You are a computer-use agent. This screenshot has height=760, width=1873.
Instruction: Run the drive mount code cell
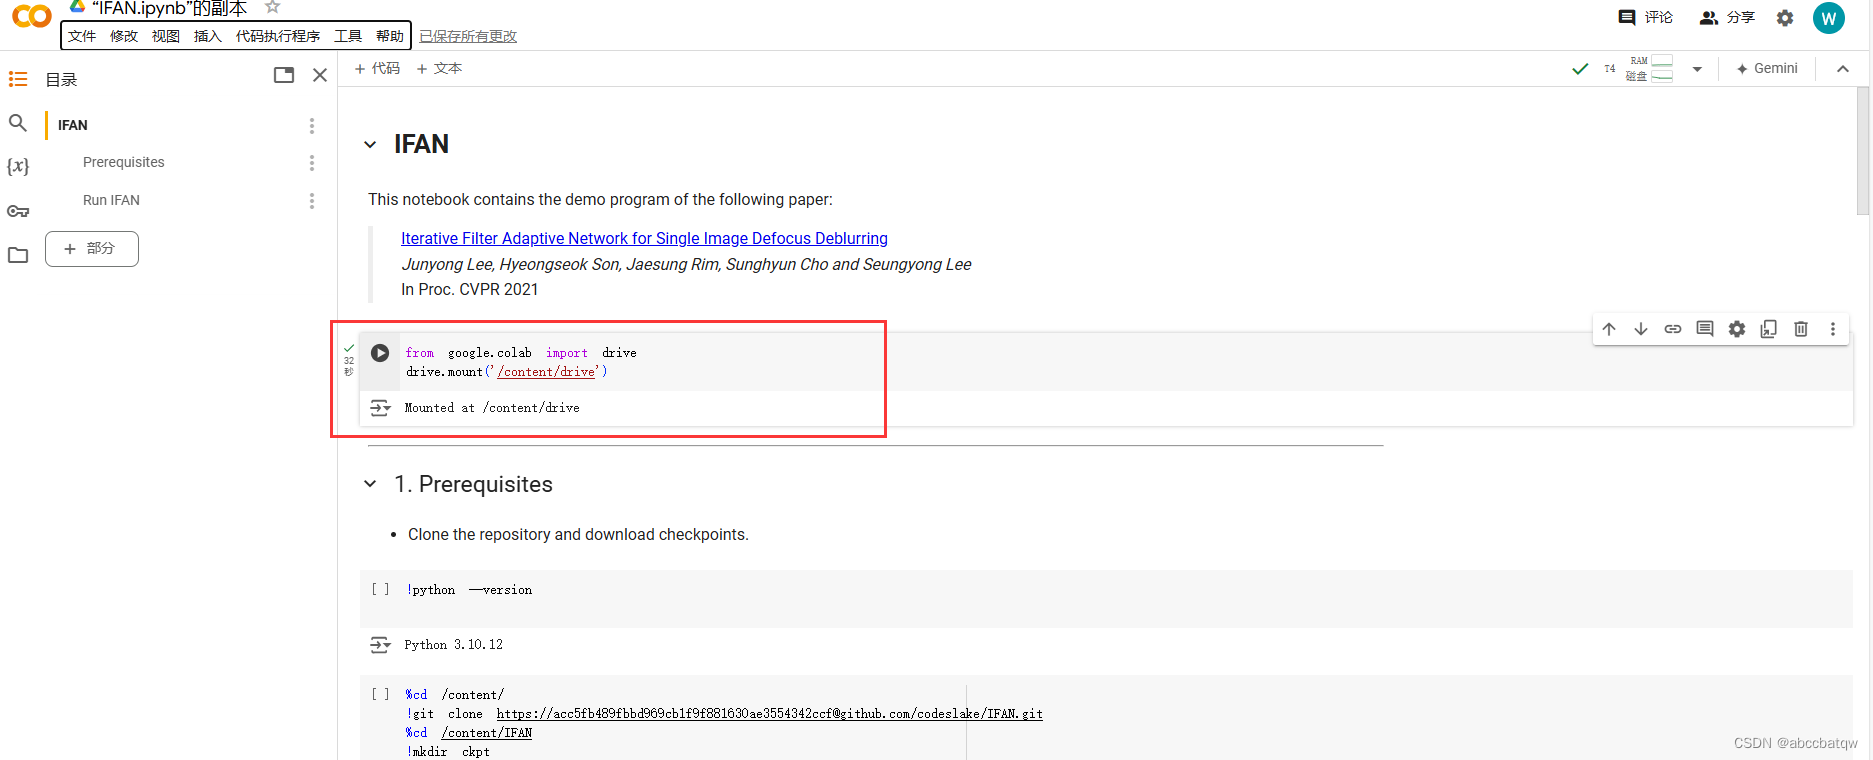point(380,353)
